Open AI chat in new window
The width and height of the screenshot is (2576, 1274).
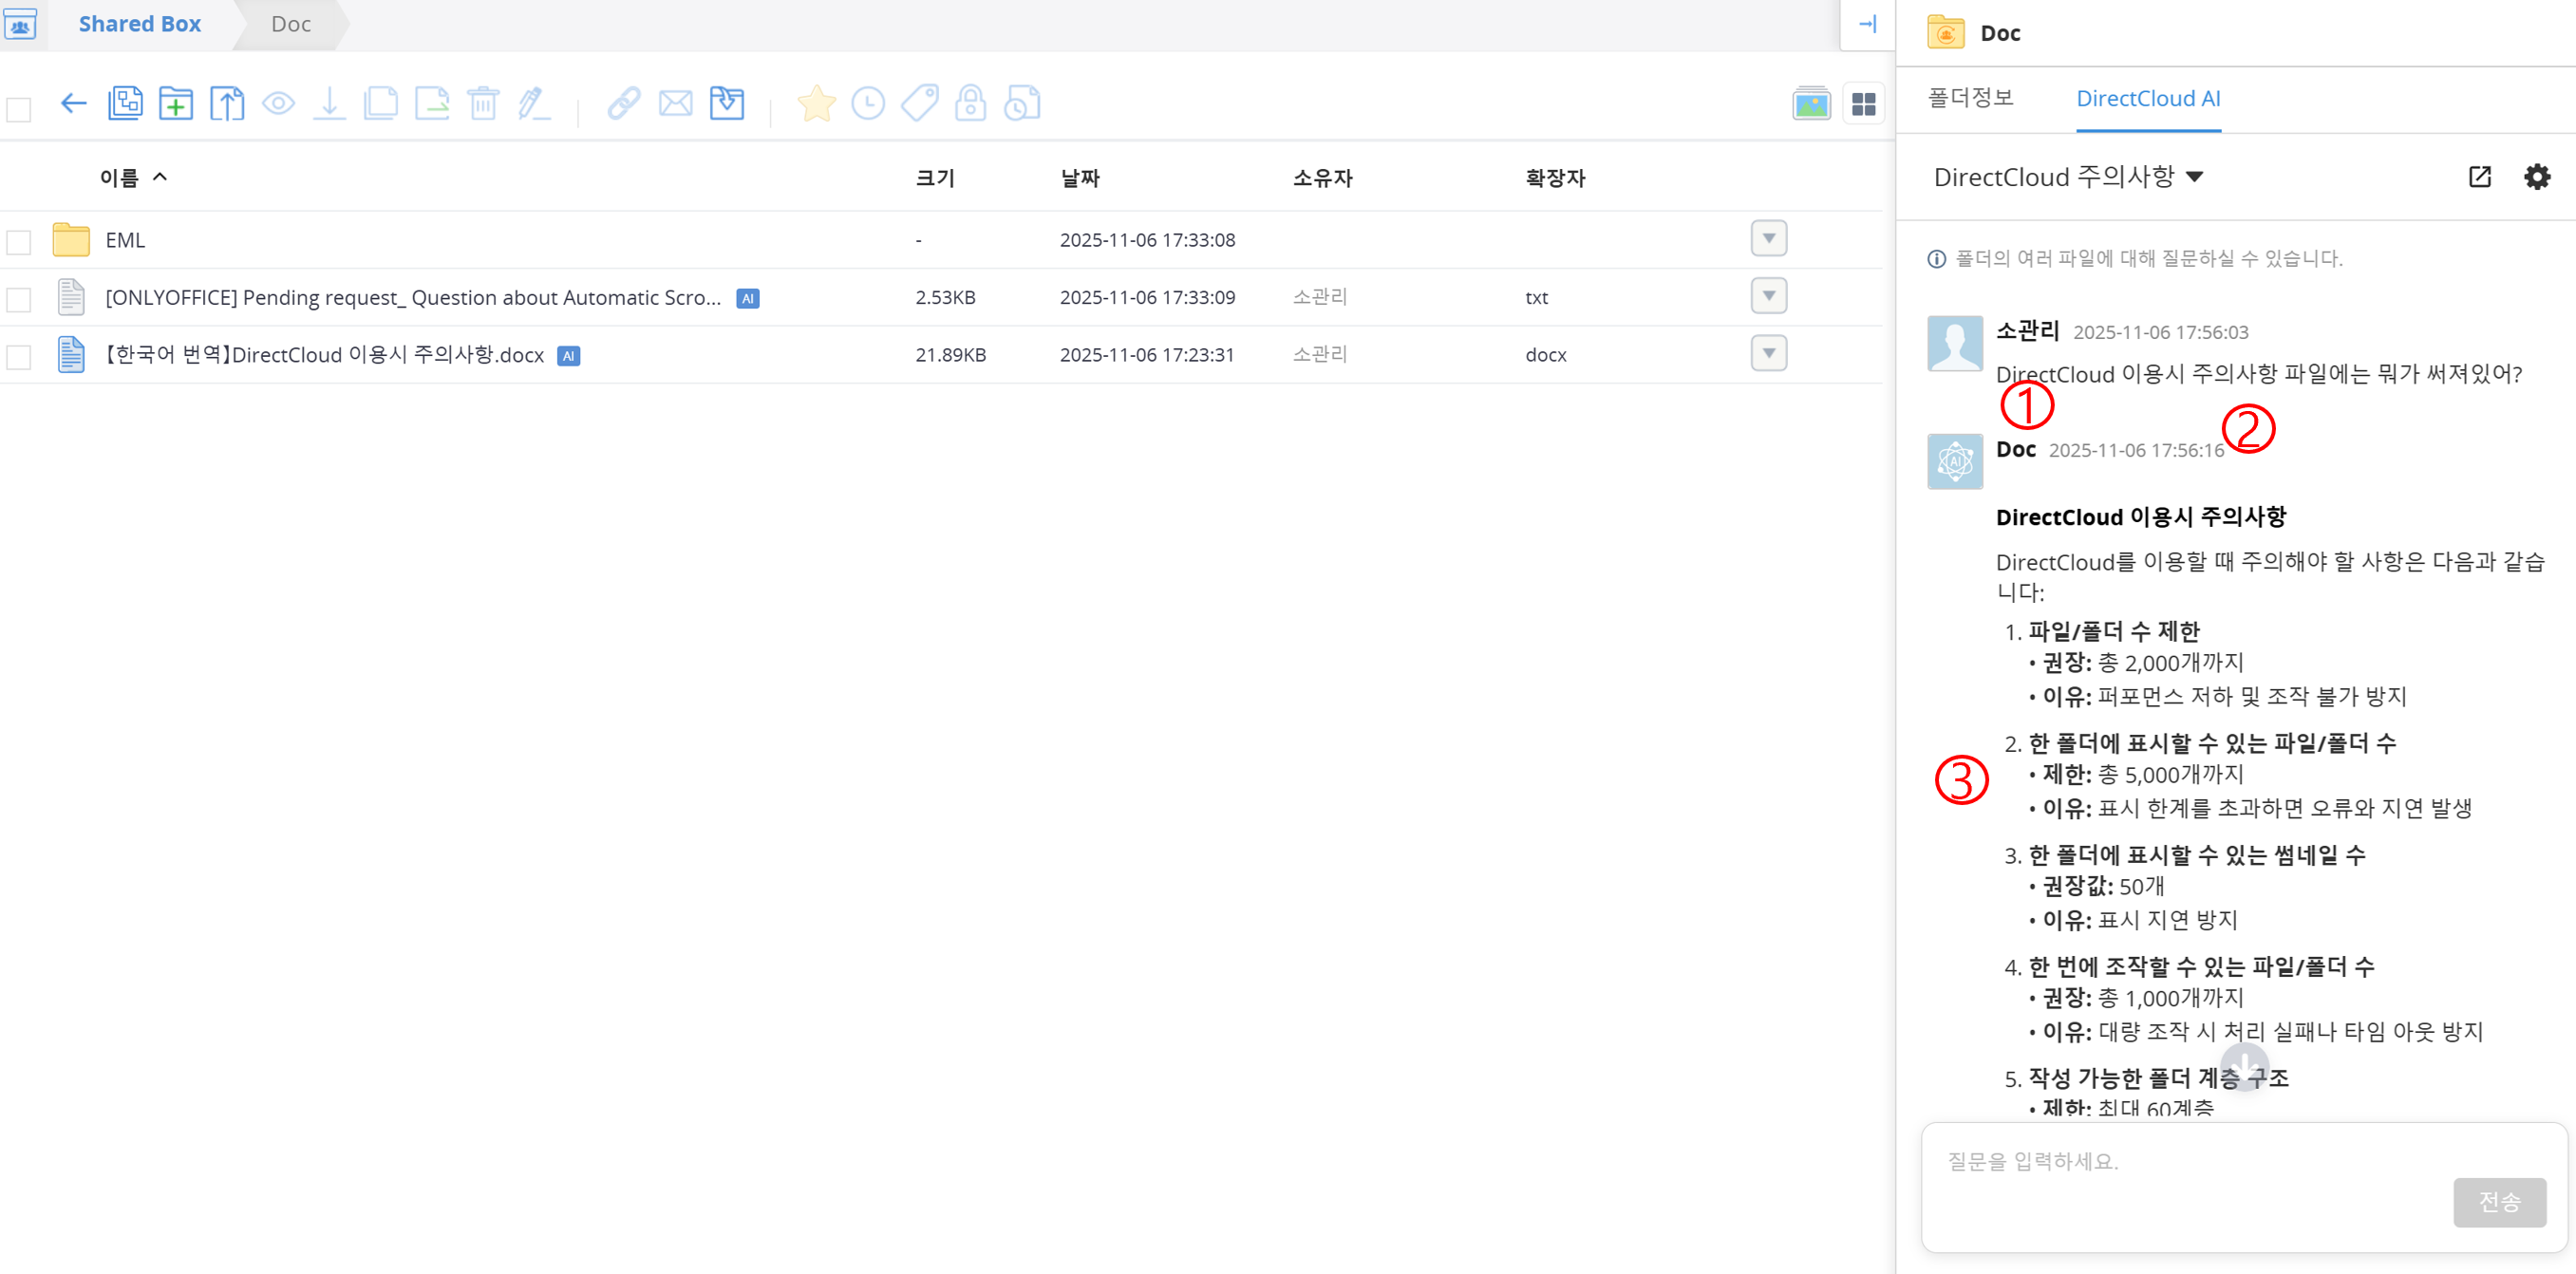click(x=2479, y=177)
